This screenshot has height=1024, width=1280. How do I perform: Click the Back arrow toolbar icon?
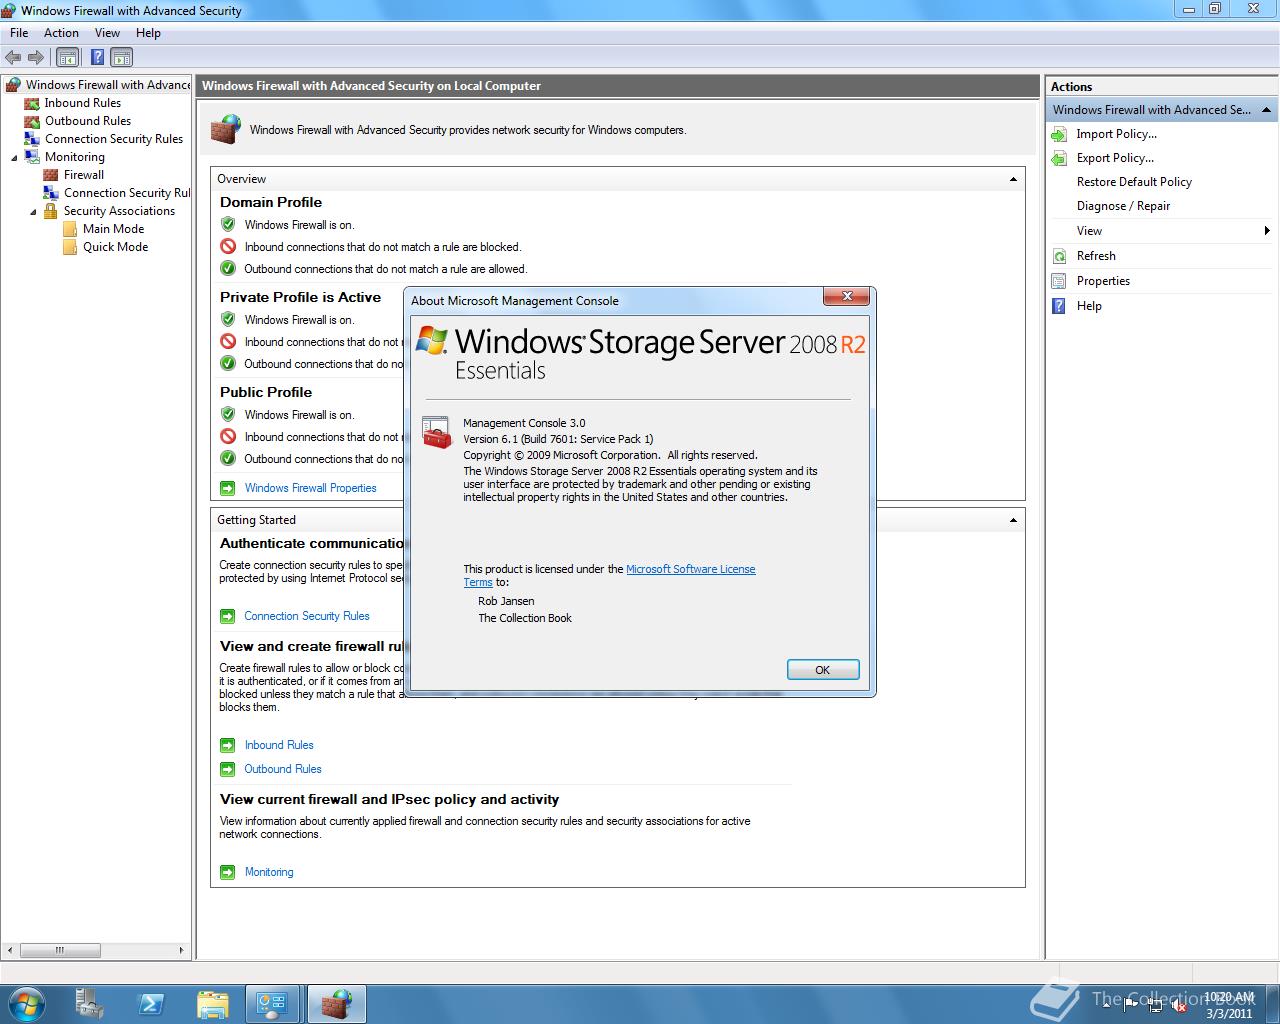[x=13, y=57]
